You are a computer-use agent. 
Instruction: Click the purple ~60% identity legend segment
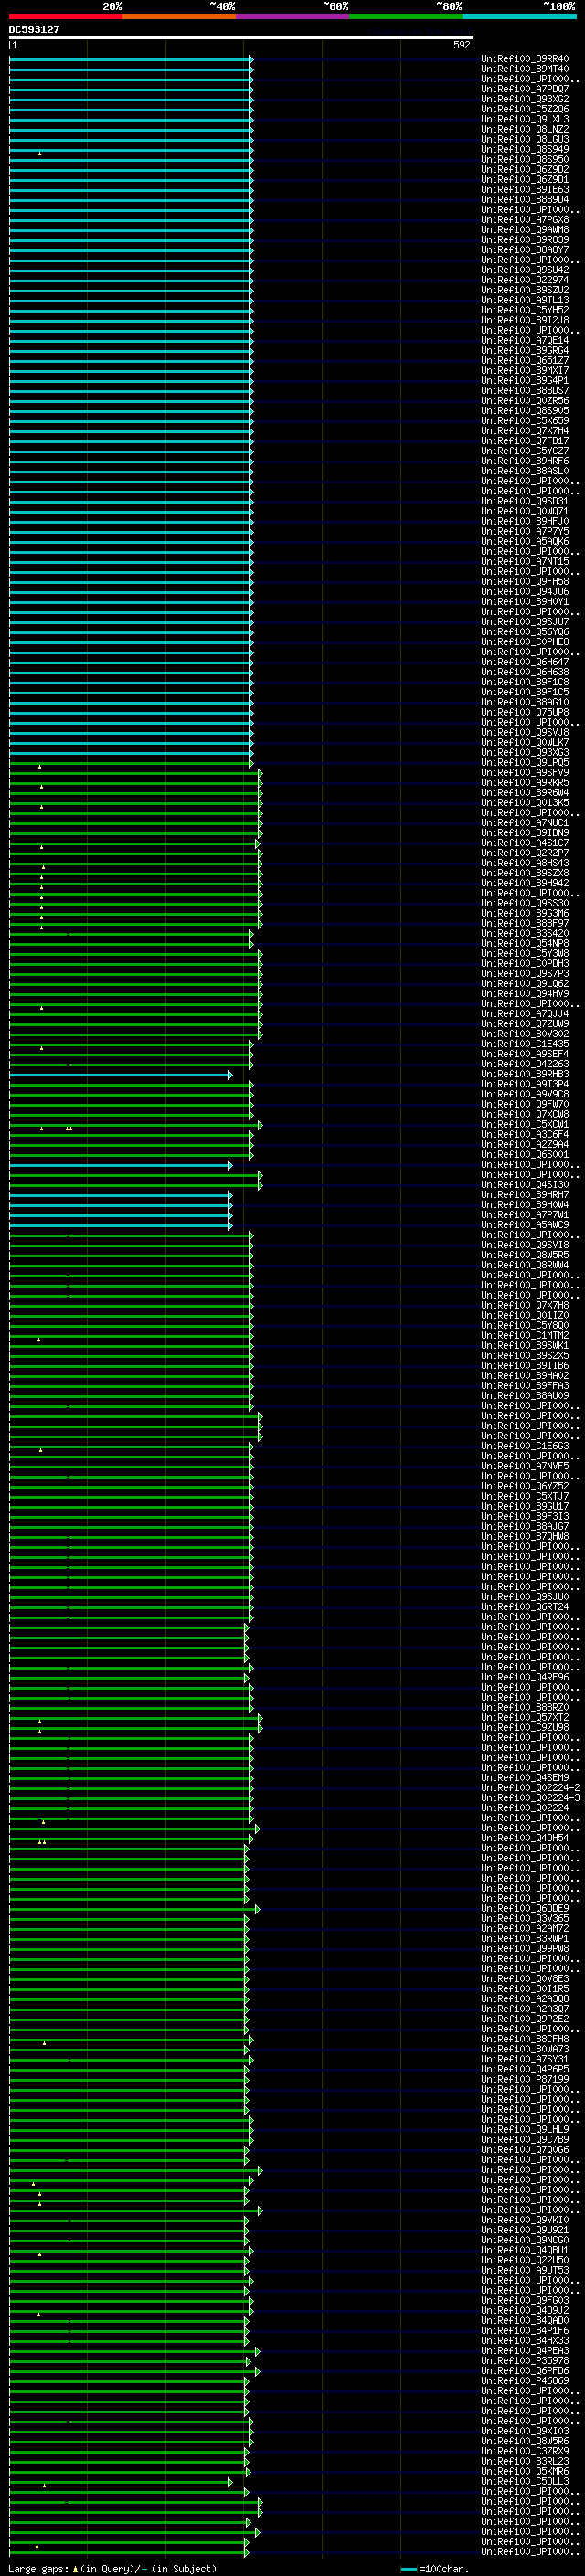(x=293, y=17)
